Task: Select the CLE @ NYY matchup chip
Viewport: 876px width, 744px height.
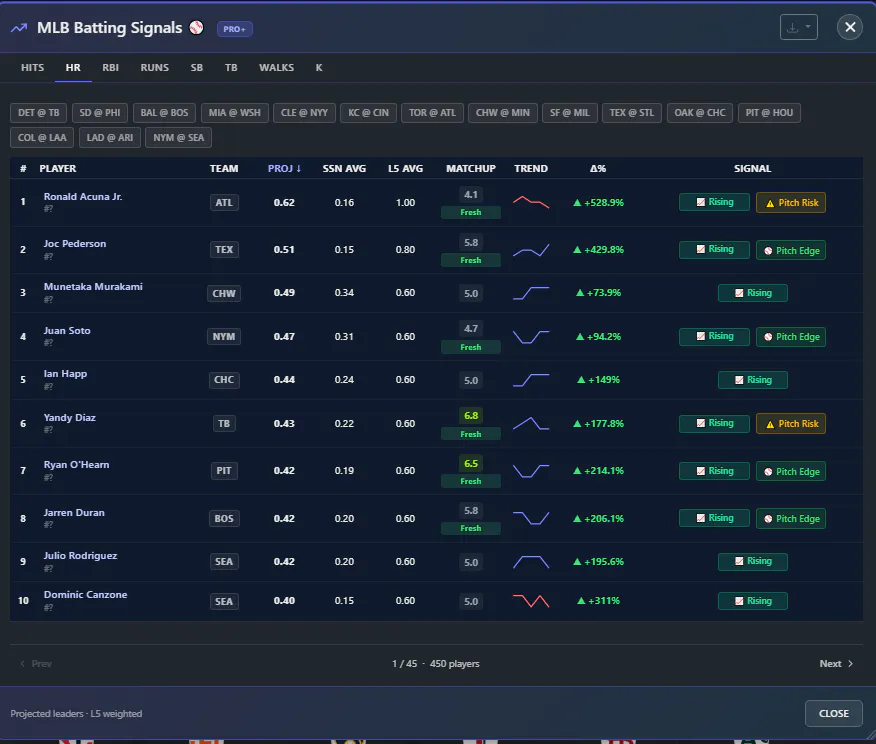Action: click(x=304, y=113)
